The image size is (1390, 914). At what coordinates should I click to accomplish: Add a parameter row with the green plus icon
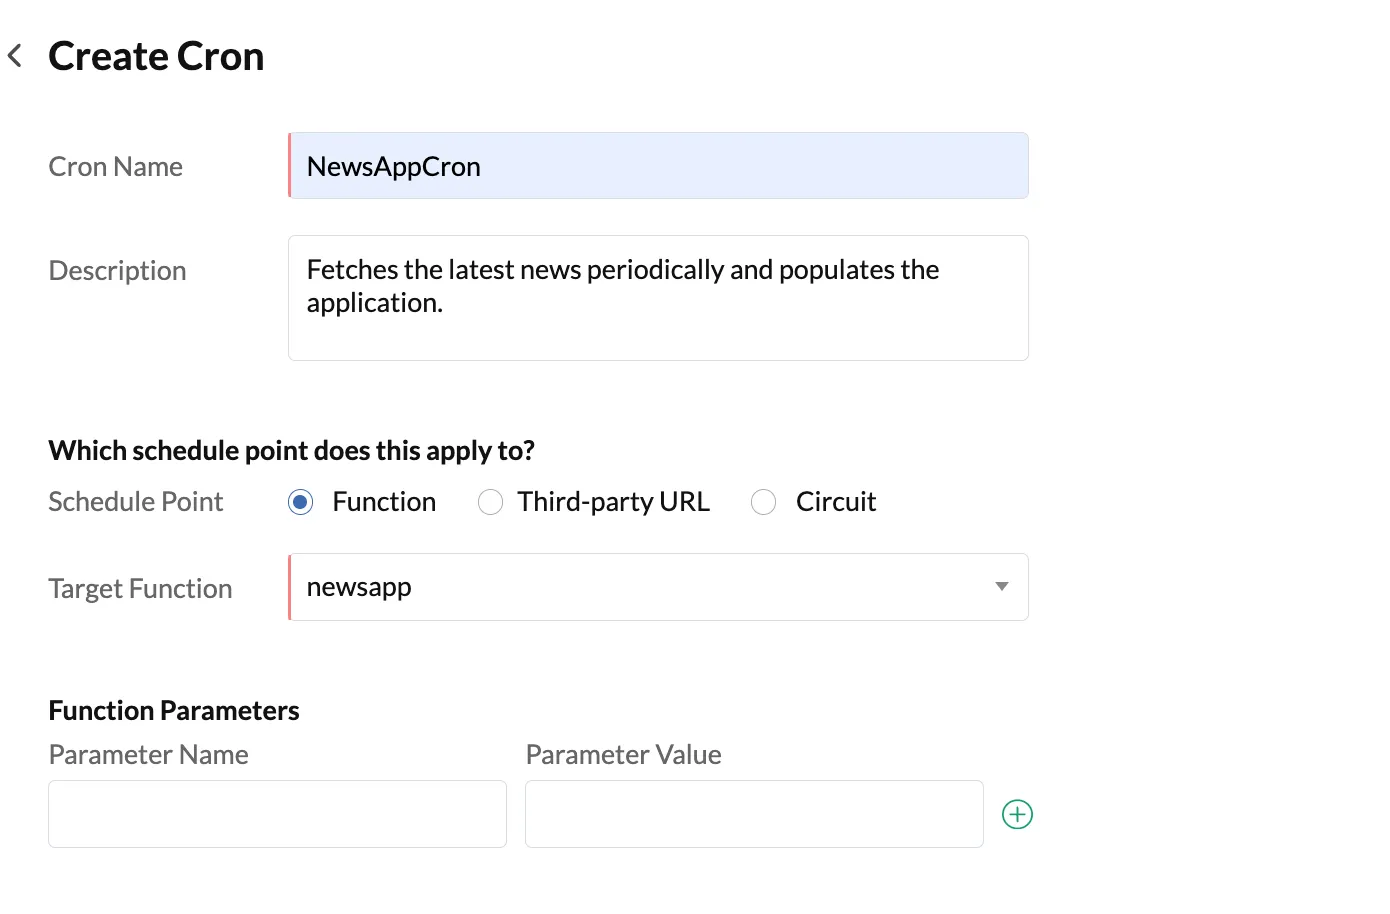coord(1017,814)
